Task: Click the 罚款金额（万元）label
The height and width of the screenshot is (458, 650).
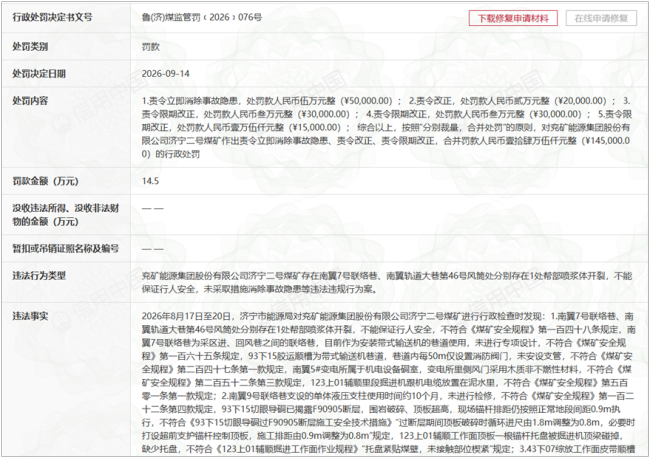Action: [45, 181]
